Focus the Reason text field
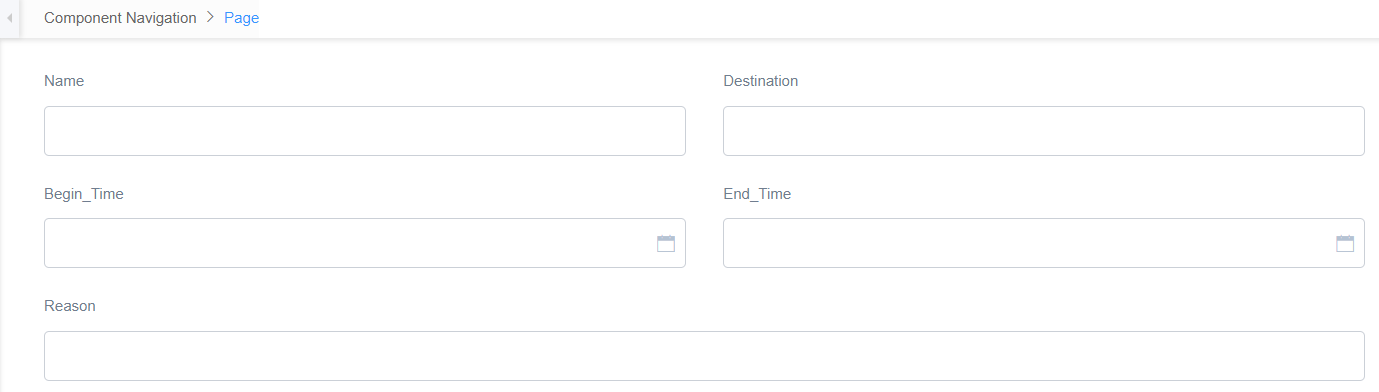Screen dimensions: 1379x392 coord(704,356)
